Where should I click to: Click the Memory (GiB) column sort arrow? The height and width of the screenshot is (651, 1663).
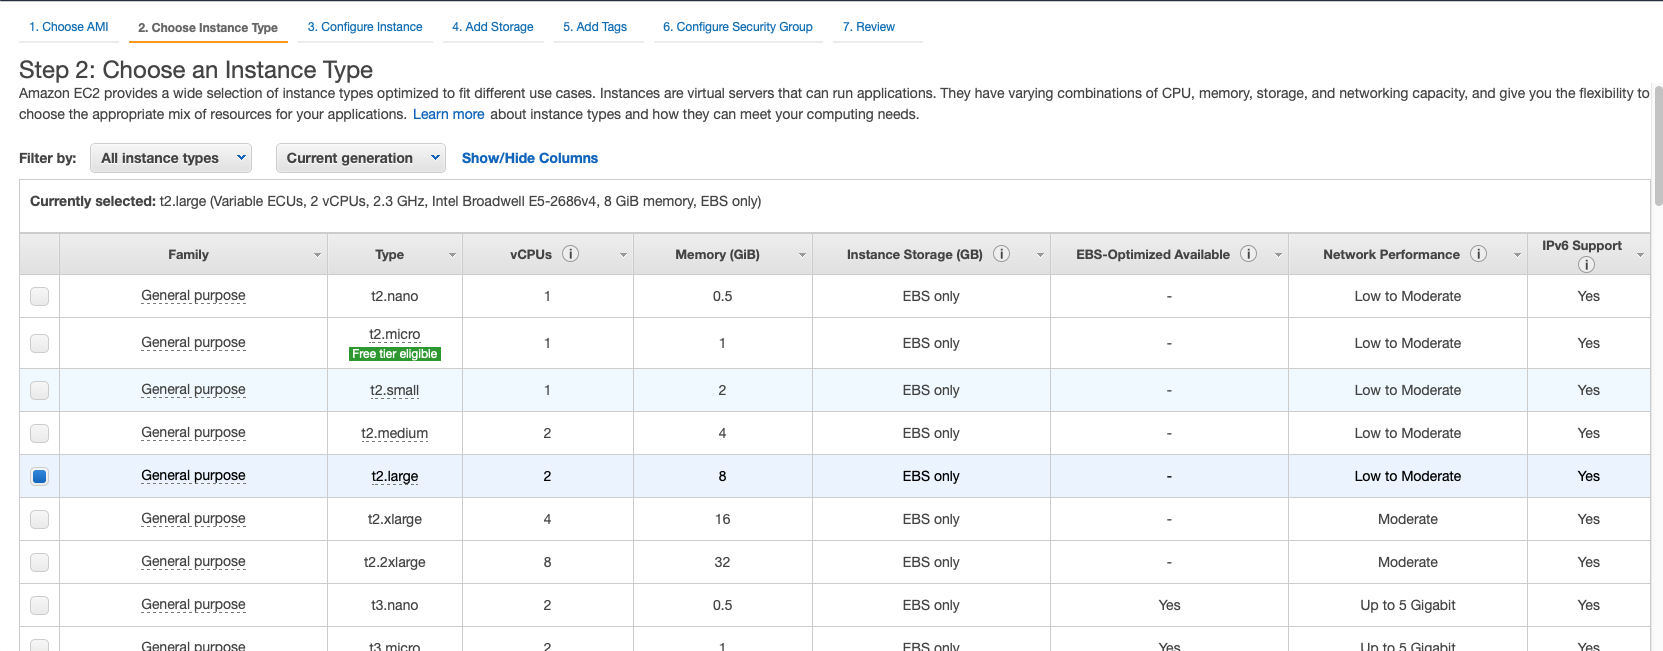point(802,255)
